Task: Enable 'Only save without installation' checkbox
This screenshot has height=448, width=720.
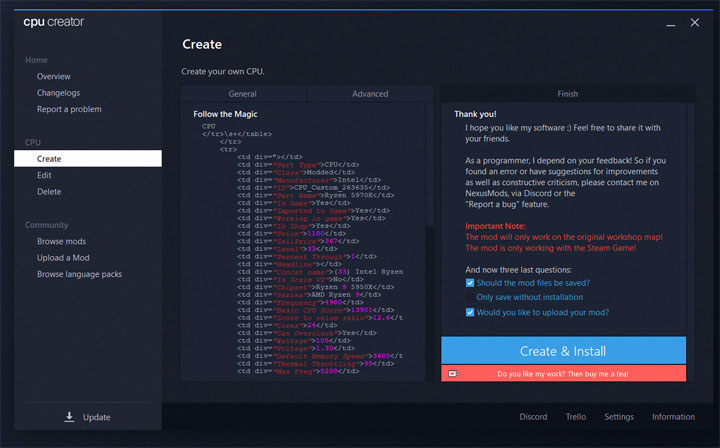Action: point(471,297)
